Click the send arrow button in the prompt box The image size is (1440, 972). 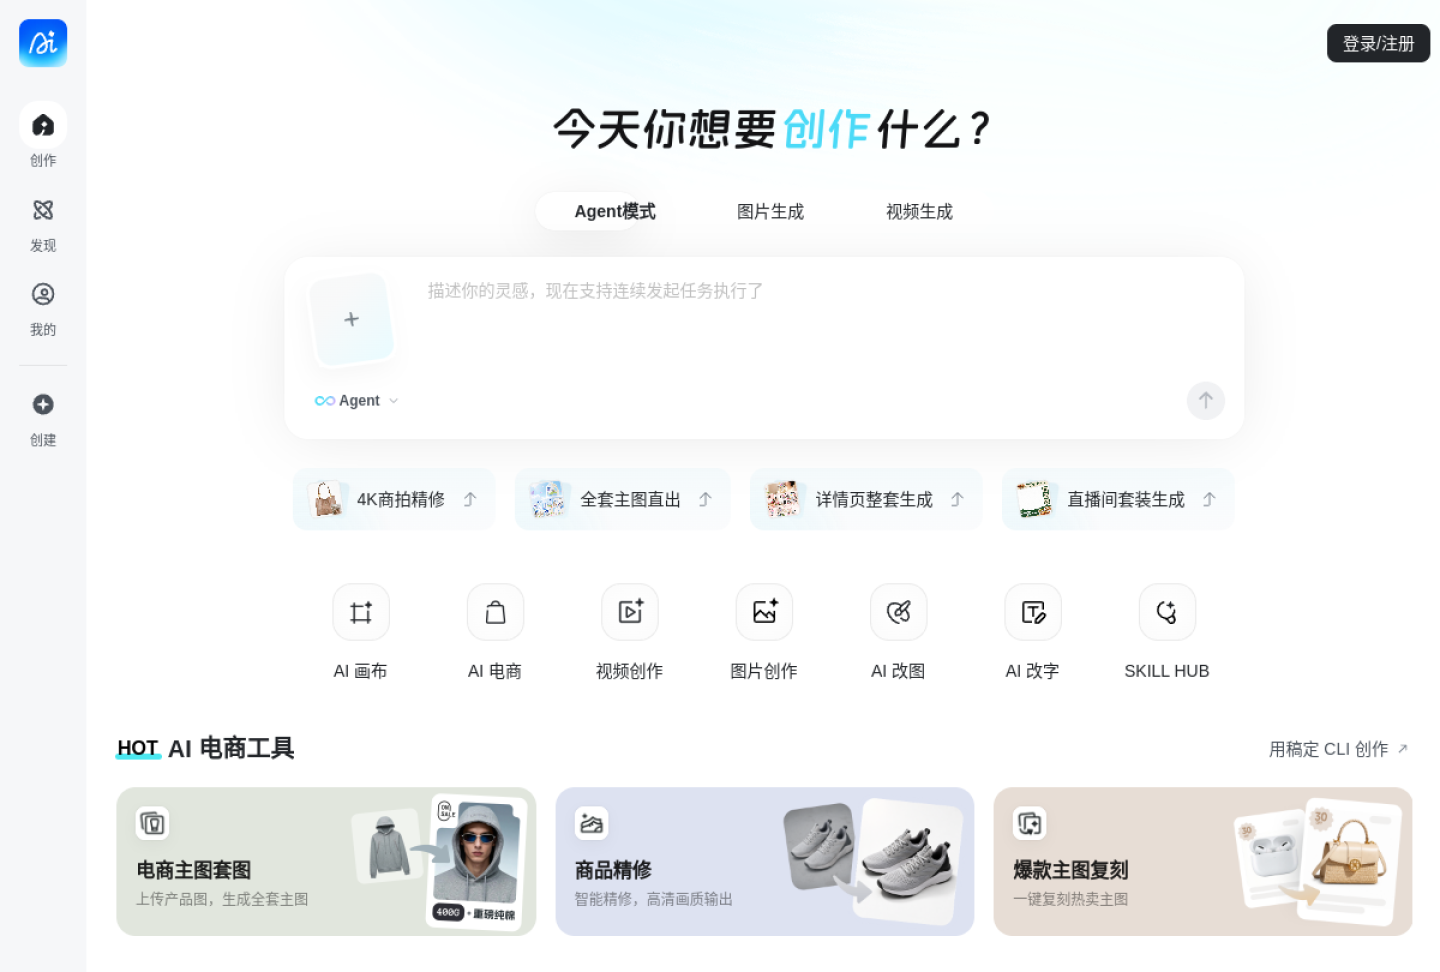[1206, 401]
